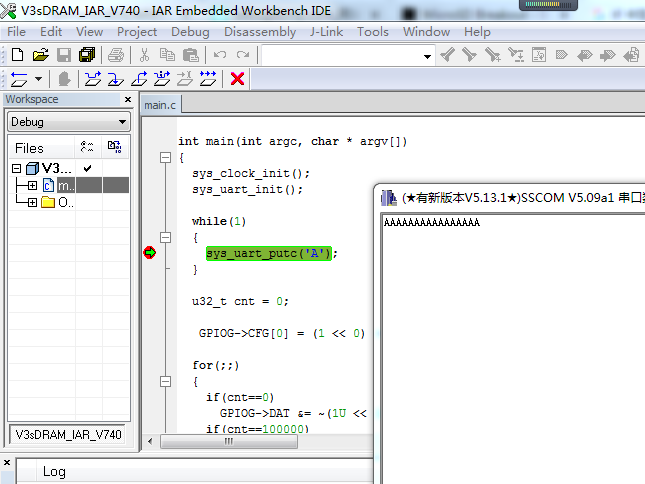Screen dimensions: 645x484
Task: Switch to the main.c editor tab
Action: pos(160,105)
